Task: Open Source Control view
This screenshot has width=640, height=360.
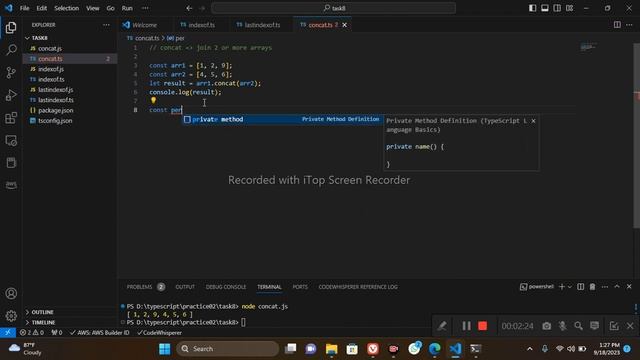Action: point(11,73)
